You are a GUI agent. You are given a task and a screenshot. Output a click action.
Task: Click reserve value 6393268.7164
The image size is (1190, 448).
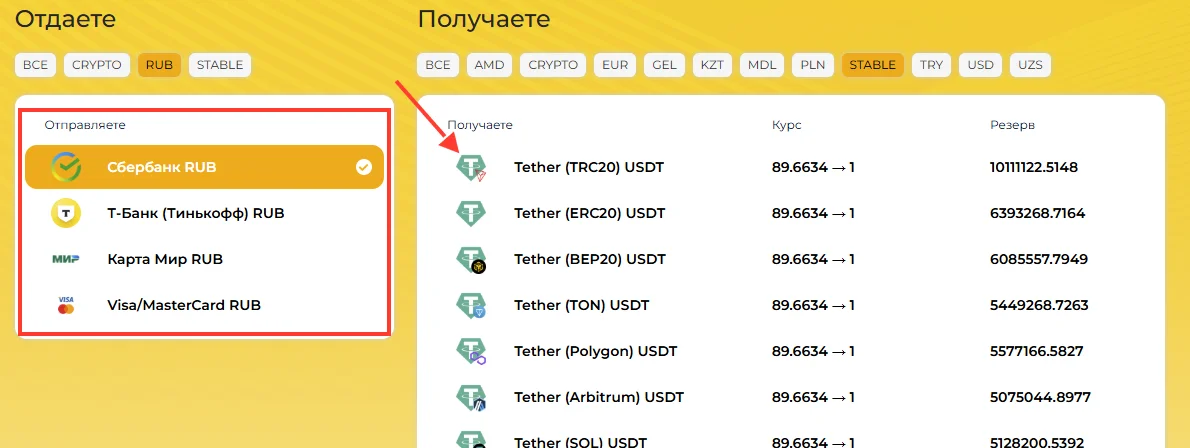1037,213
